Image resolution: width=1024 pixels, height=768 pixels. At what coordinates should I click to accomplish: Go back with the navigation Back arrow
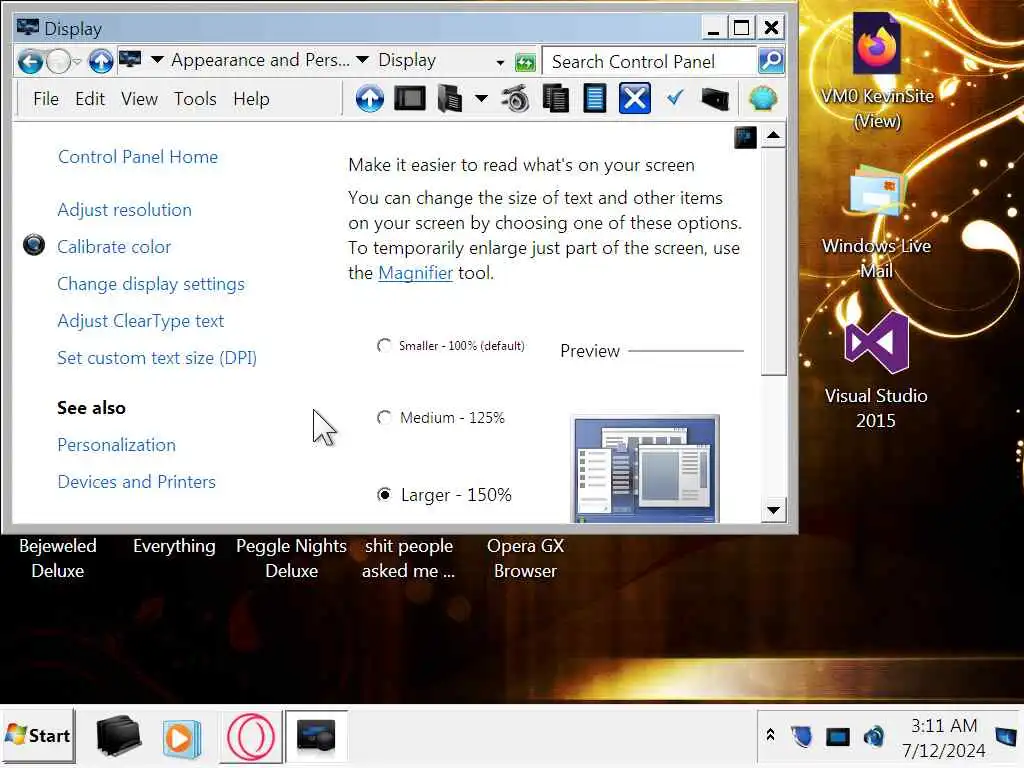pyautogui.click(x=30, y=61)
